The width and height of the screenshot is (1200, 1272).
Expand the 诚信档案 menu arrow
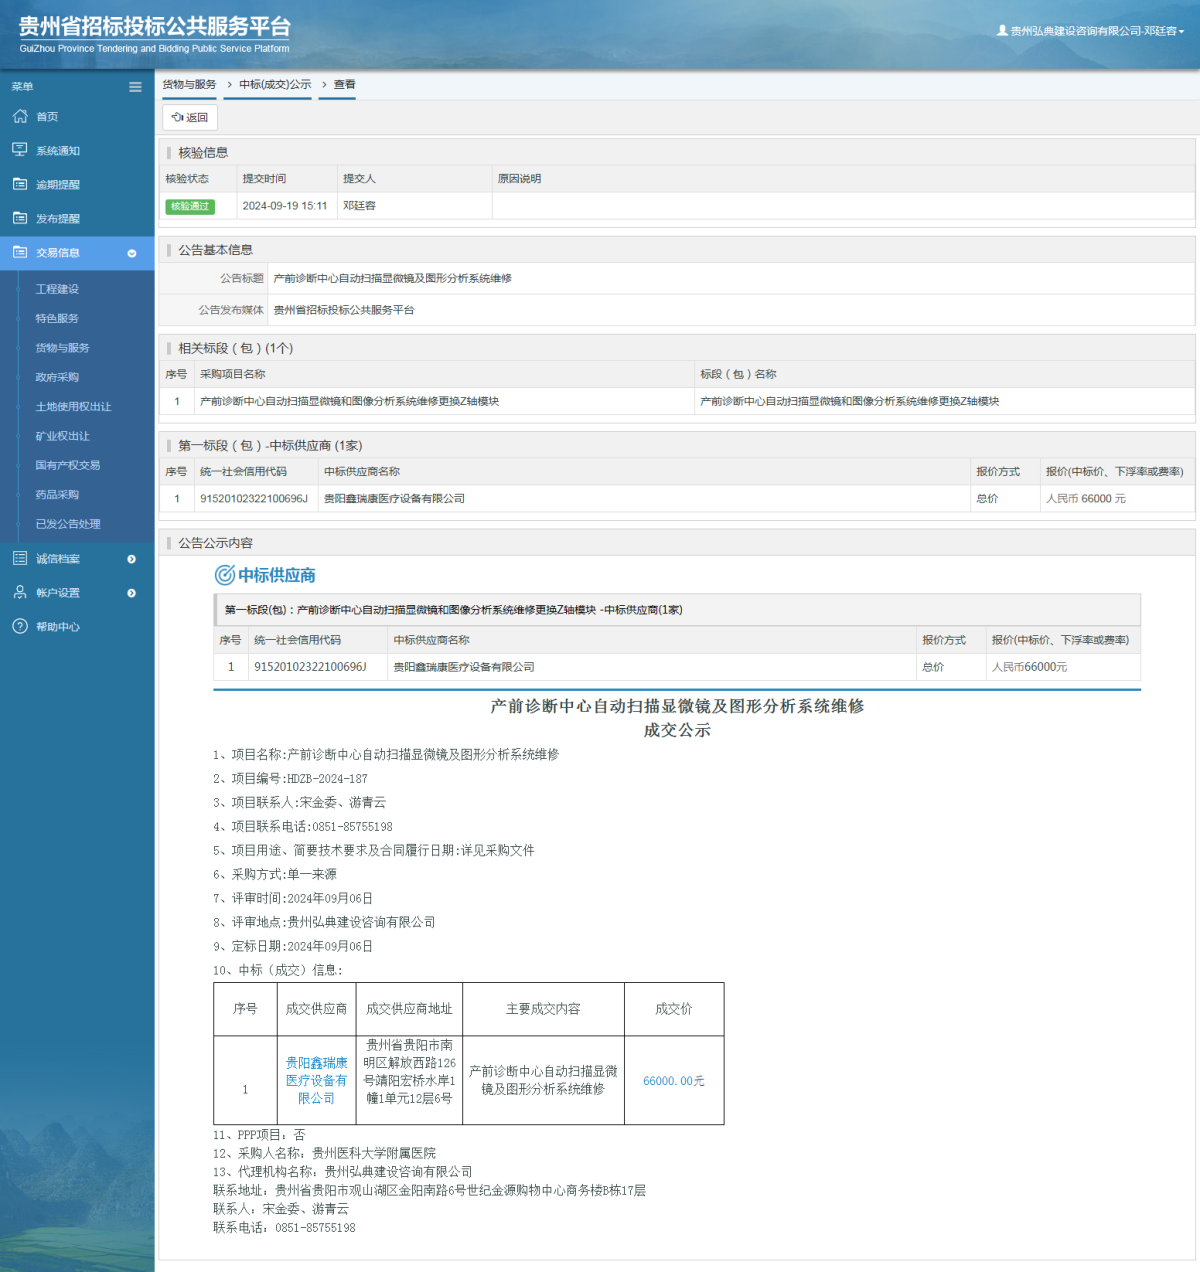(x=131, y=559)
